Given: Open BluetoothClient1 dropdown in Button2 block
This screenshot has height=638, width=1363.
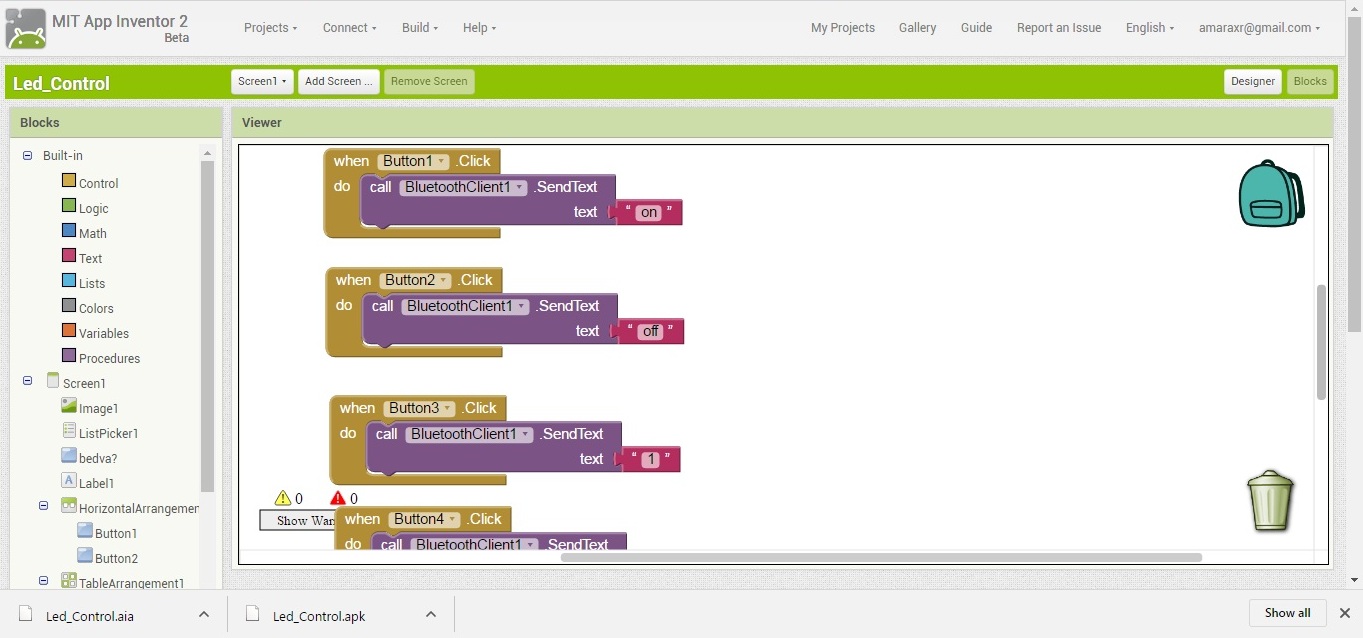Looking at the screenshot, I should (x=466, y=306).
